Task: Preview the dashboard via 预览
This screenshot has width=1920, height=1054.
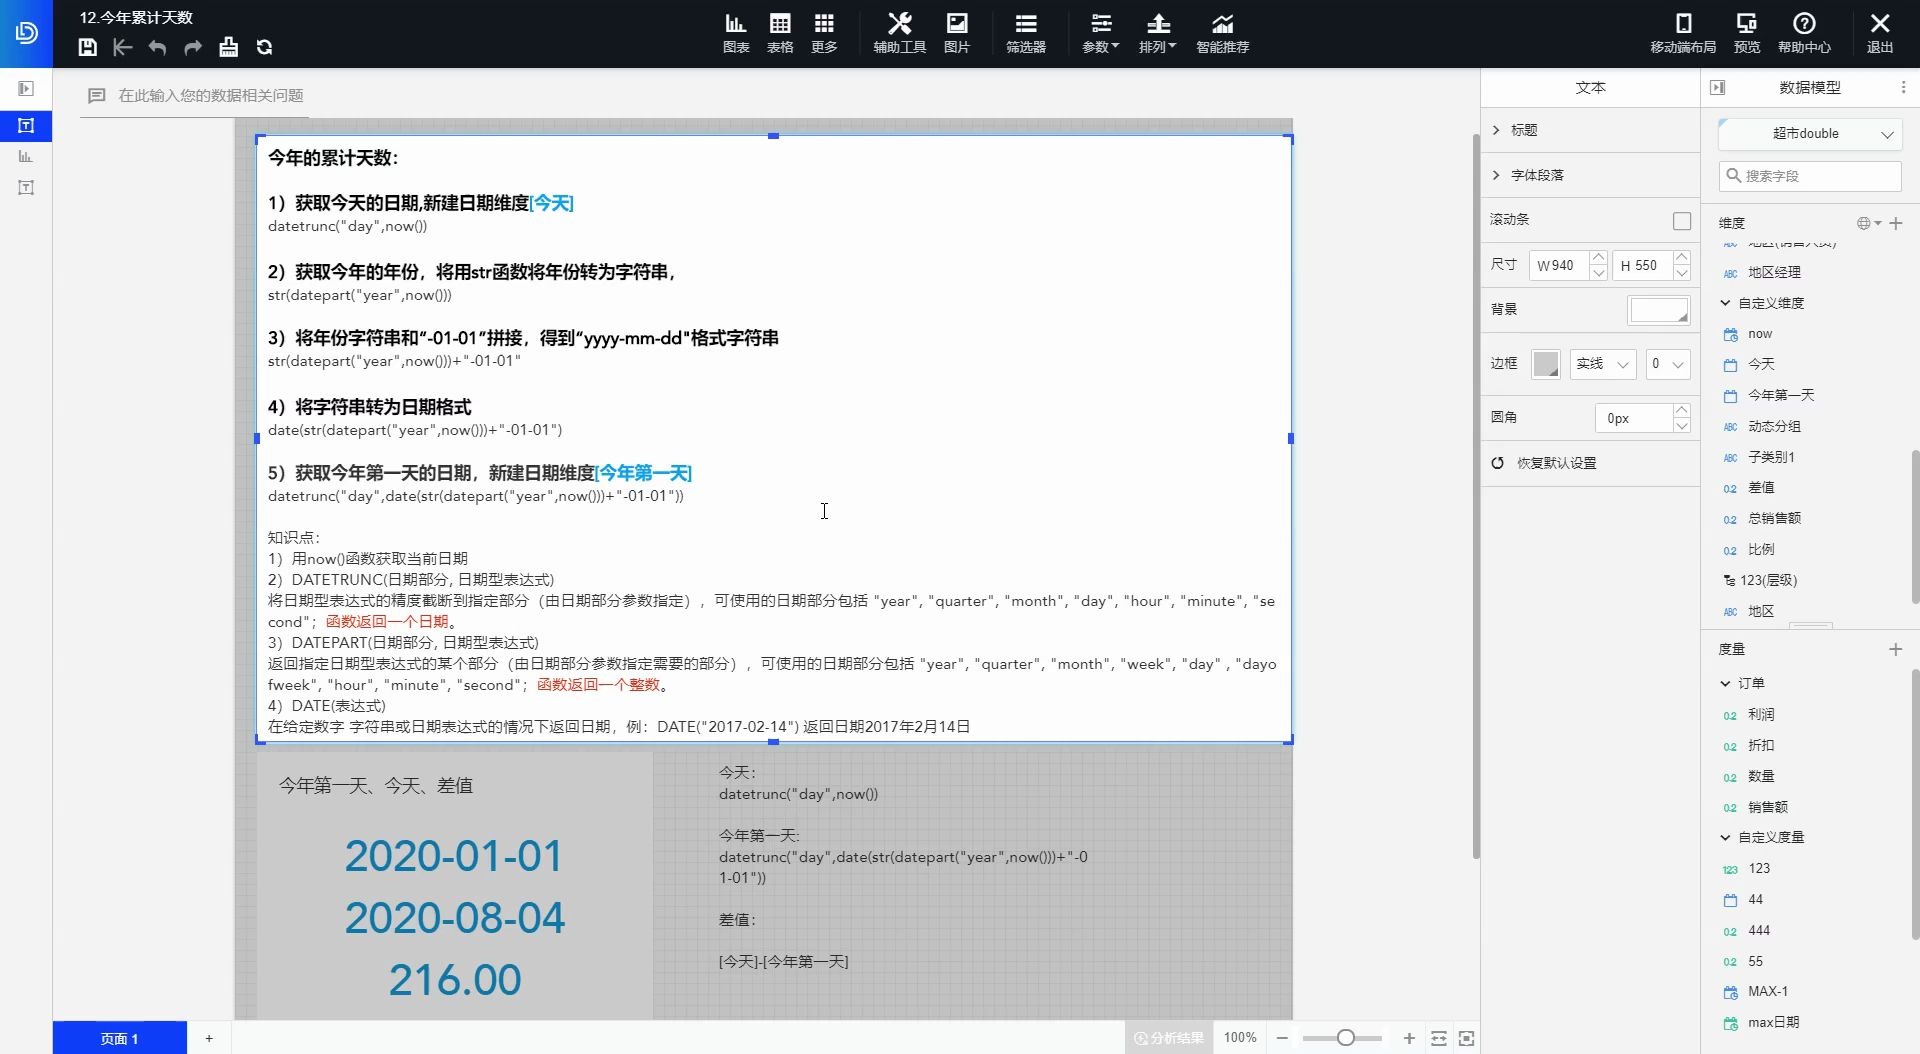Action: click(1745, 33)
